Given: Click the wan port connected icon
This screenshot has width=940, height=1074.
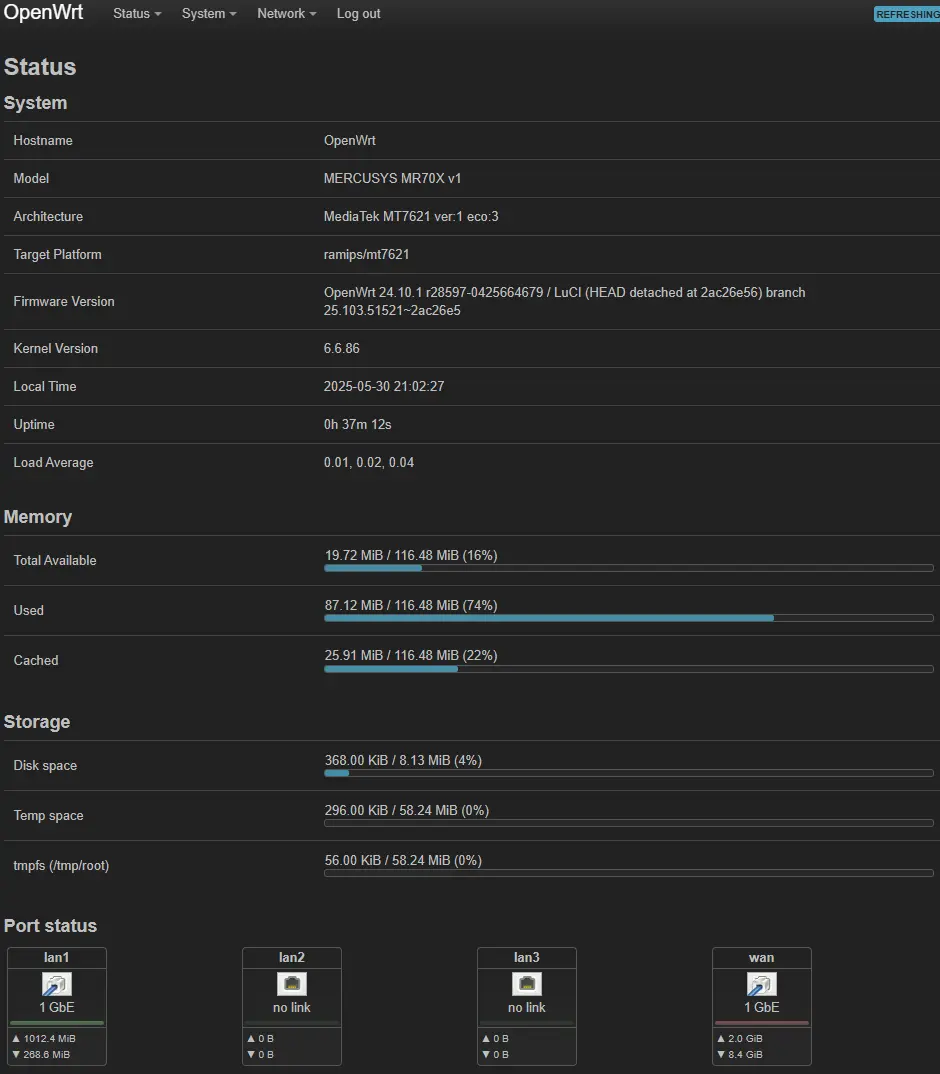Looking at the screenshot, I should (x=762, y=984).
